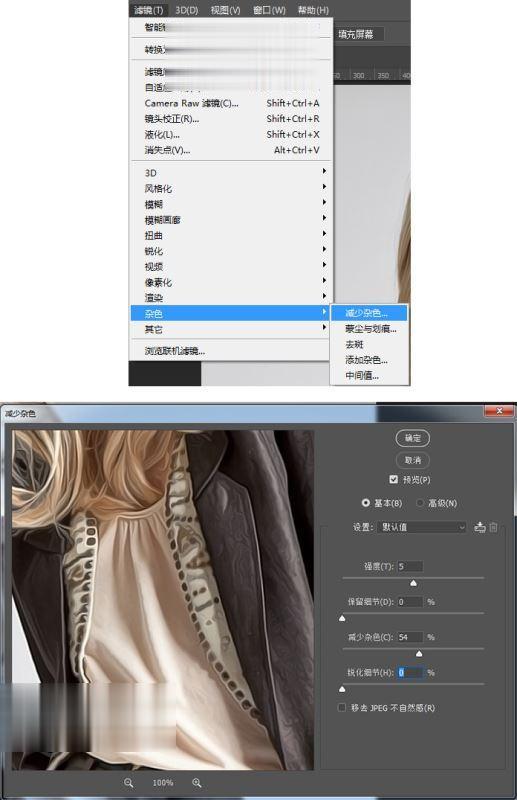The image size is (517, 800).
Task: Click the 填充屏幕 button
Action: (x=356, y=35)
